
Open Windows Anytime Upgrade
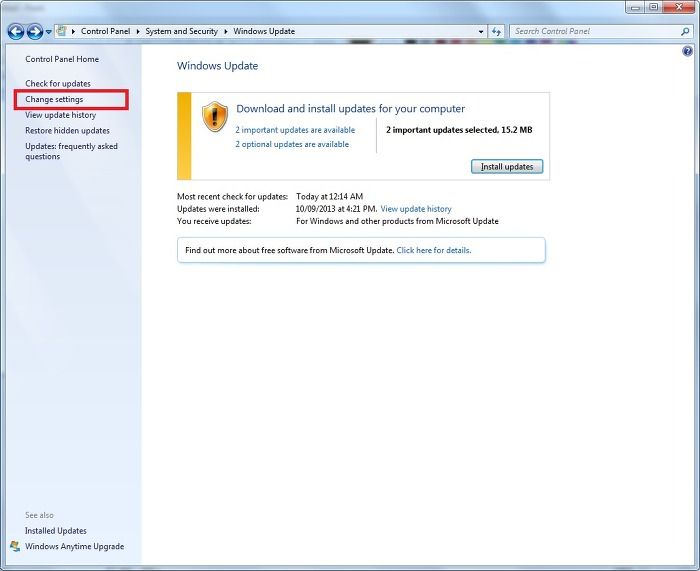tap(75, 546)
